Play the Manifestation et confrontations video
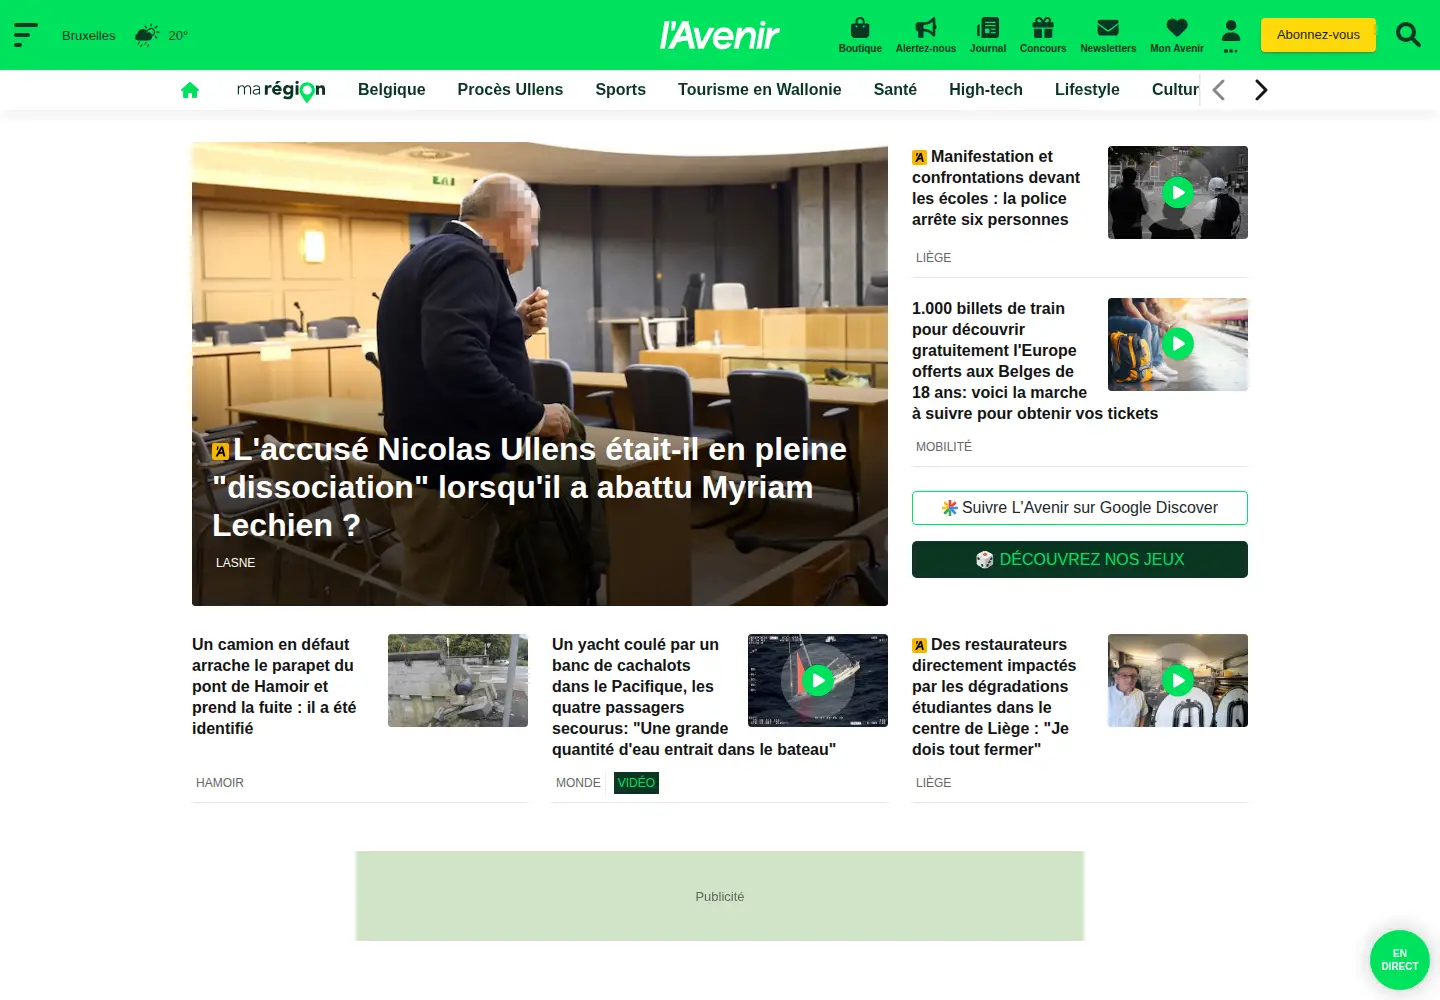1440x1000 pixels. tap(1178, 192)
